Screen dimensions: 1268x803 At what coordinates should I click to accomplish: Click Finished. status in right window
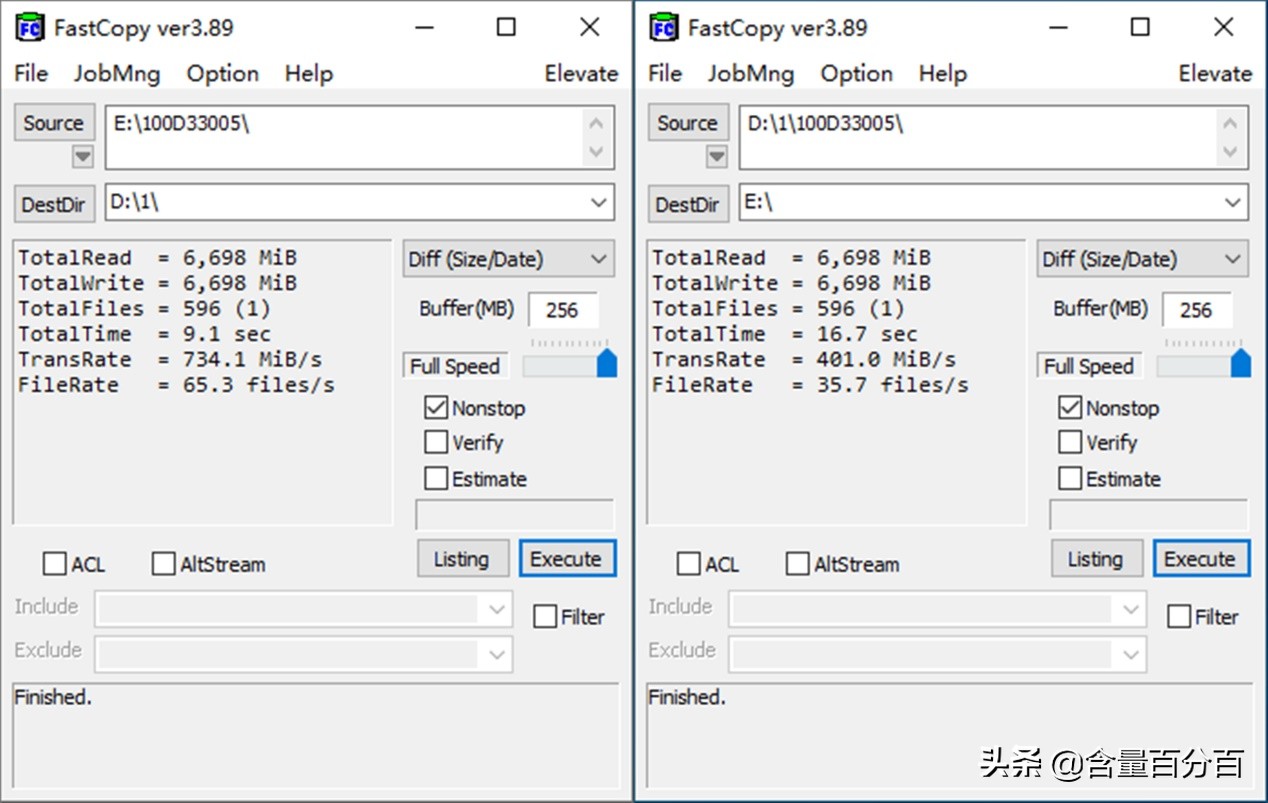point(687,698)
